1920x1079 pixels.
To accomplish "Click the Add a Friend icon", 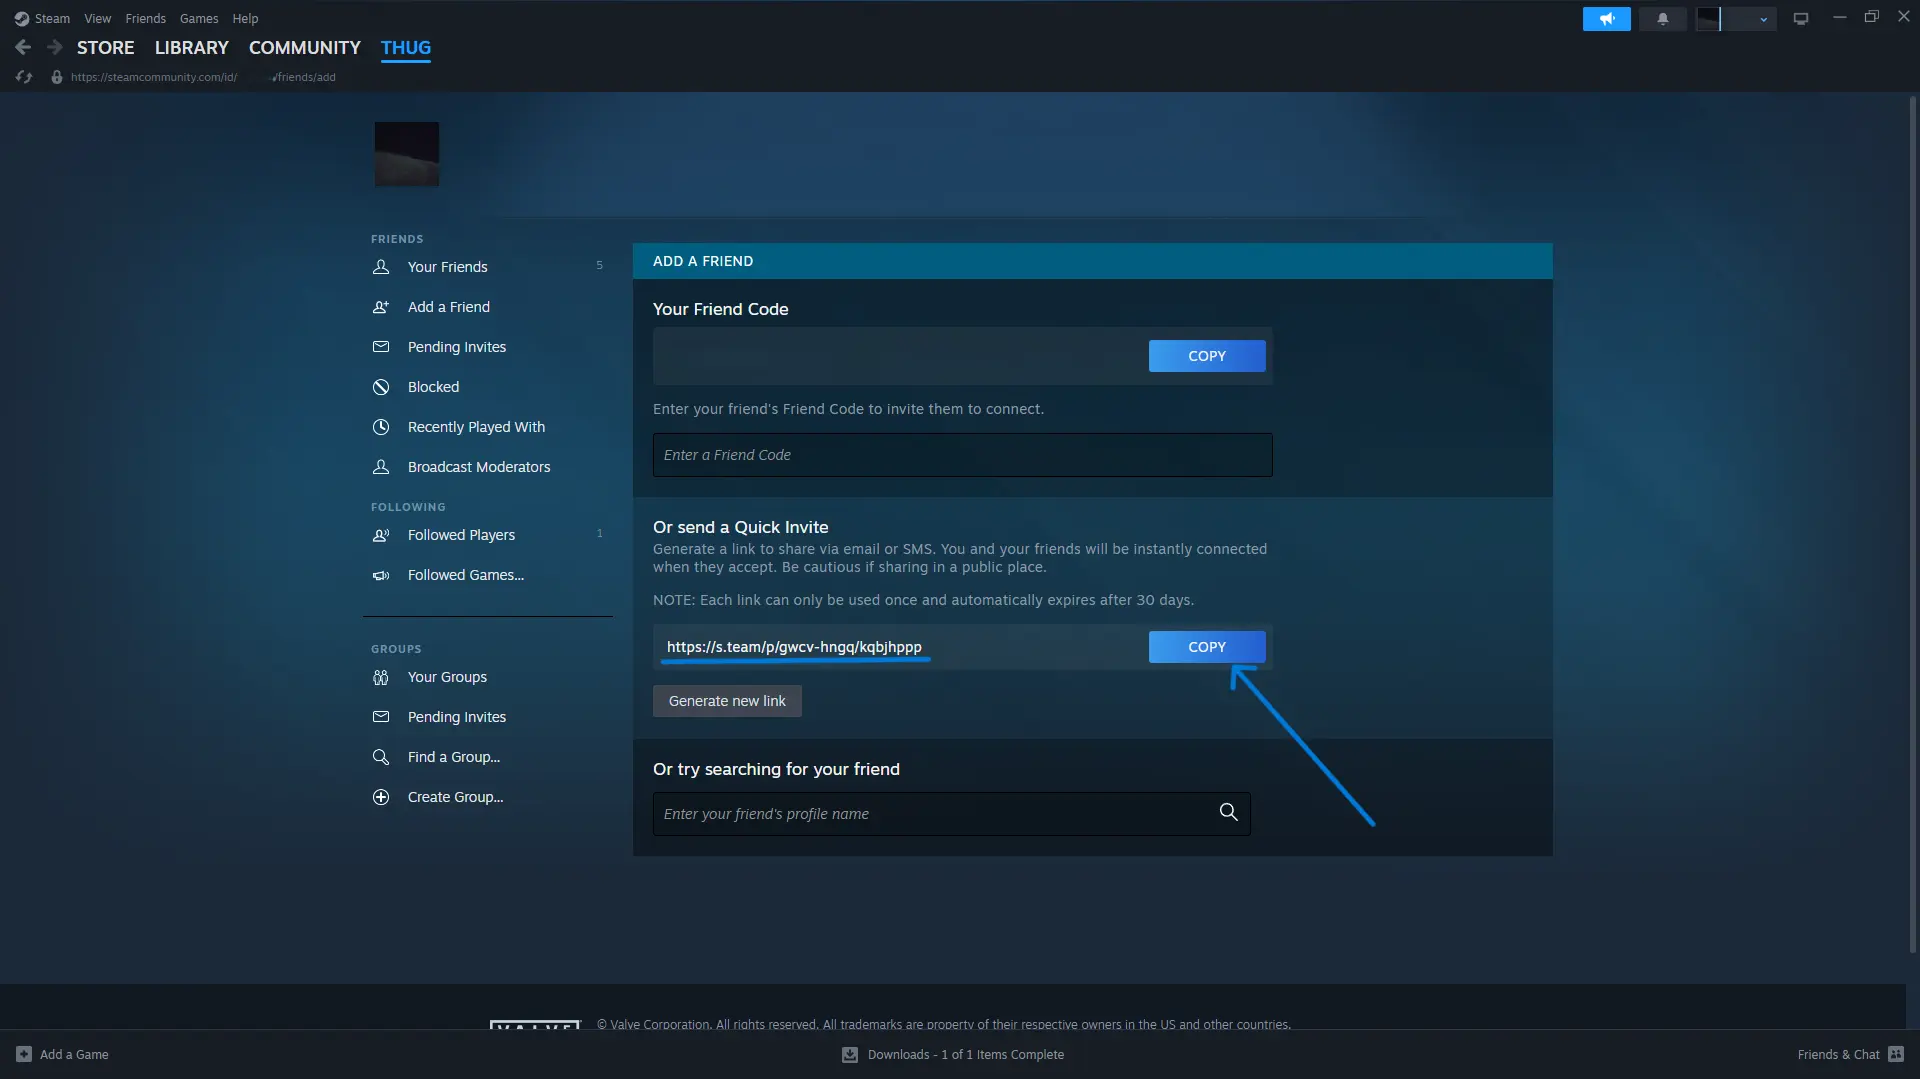I will pyautogui.click(x=381, y=307).
